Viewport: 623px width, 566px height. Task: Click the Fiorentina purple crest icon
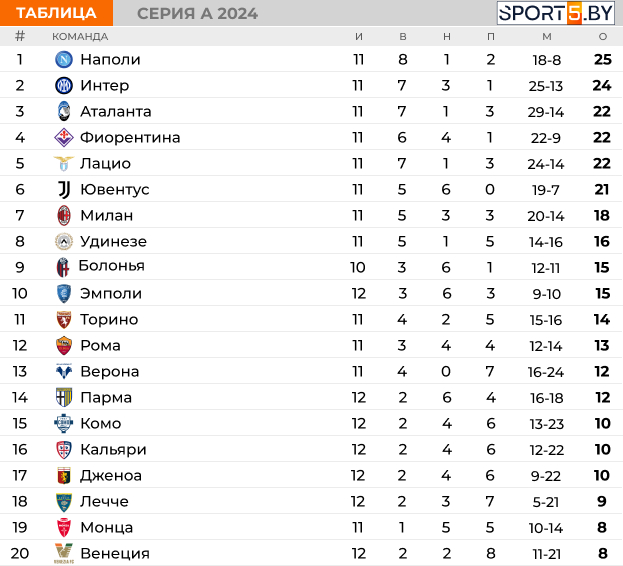(x=64, y=137)
